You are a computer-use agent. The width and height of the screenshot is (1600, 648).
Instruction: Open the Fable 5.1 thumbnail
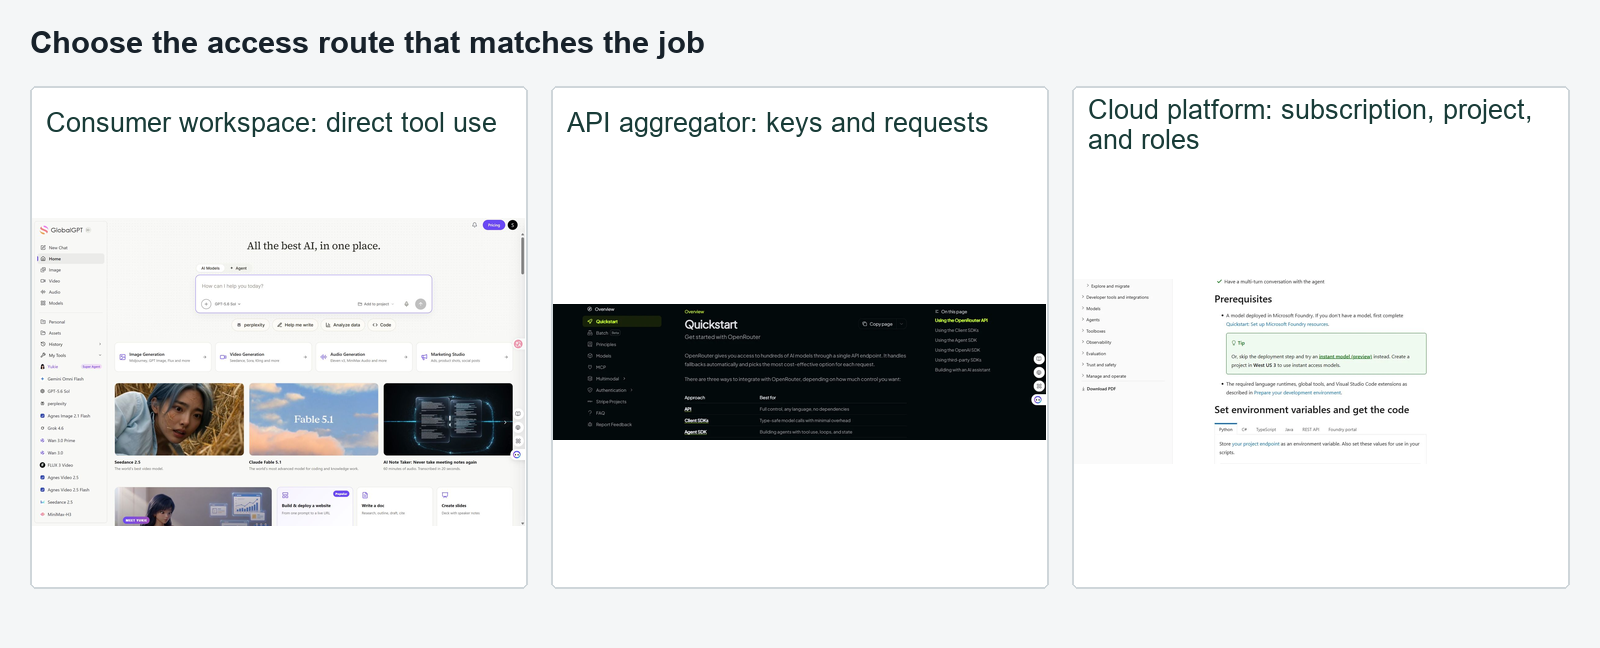[313, 419]
